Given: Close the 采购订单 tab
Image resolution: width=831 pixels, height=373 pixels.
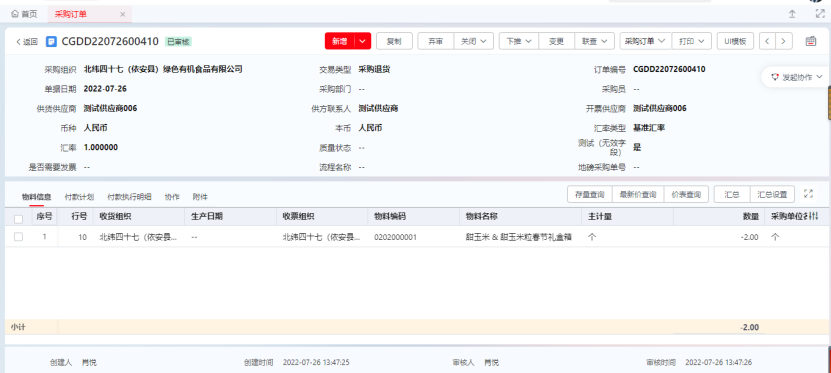Looking at the screenshot, I should tap(122, 15).
